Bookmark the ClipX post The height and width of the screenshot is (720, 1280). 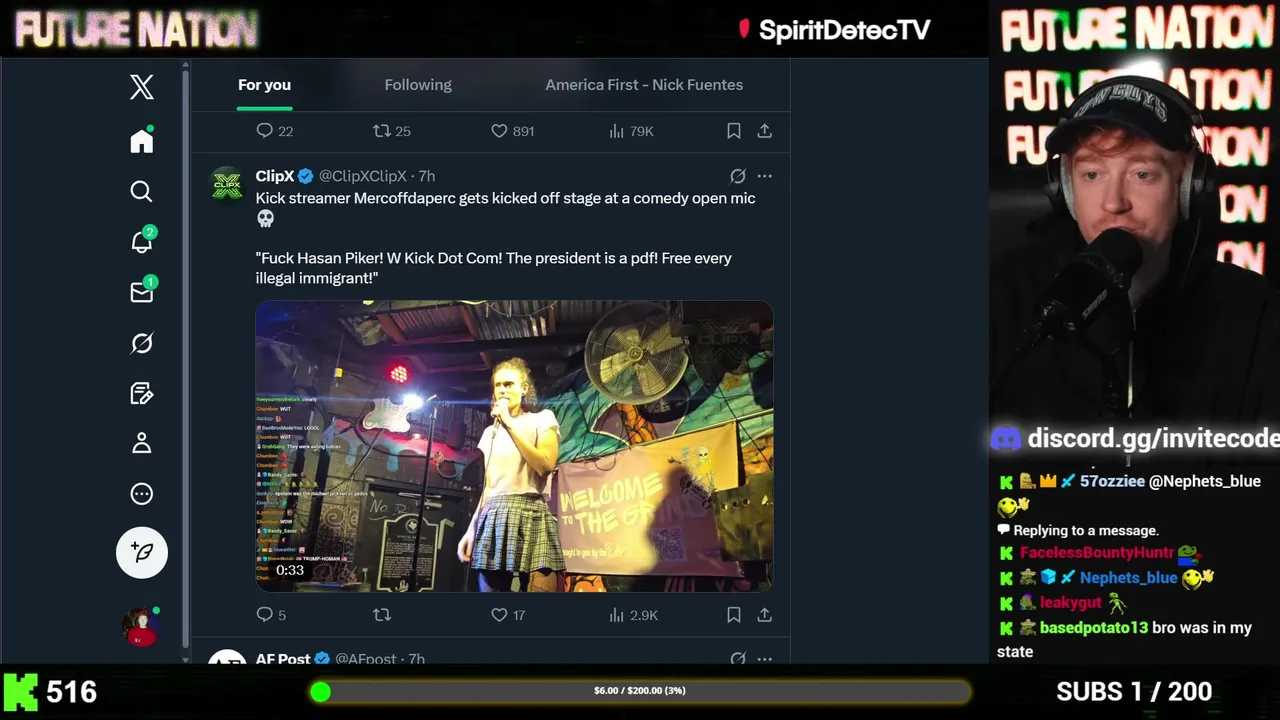tap(733, 615)
